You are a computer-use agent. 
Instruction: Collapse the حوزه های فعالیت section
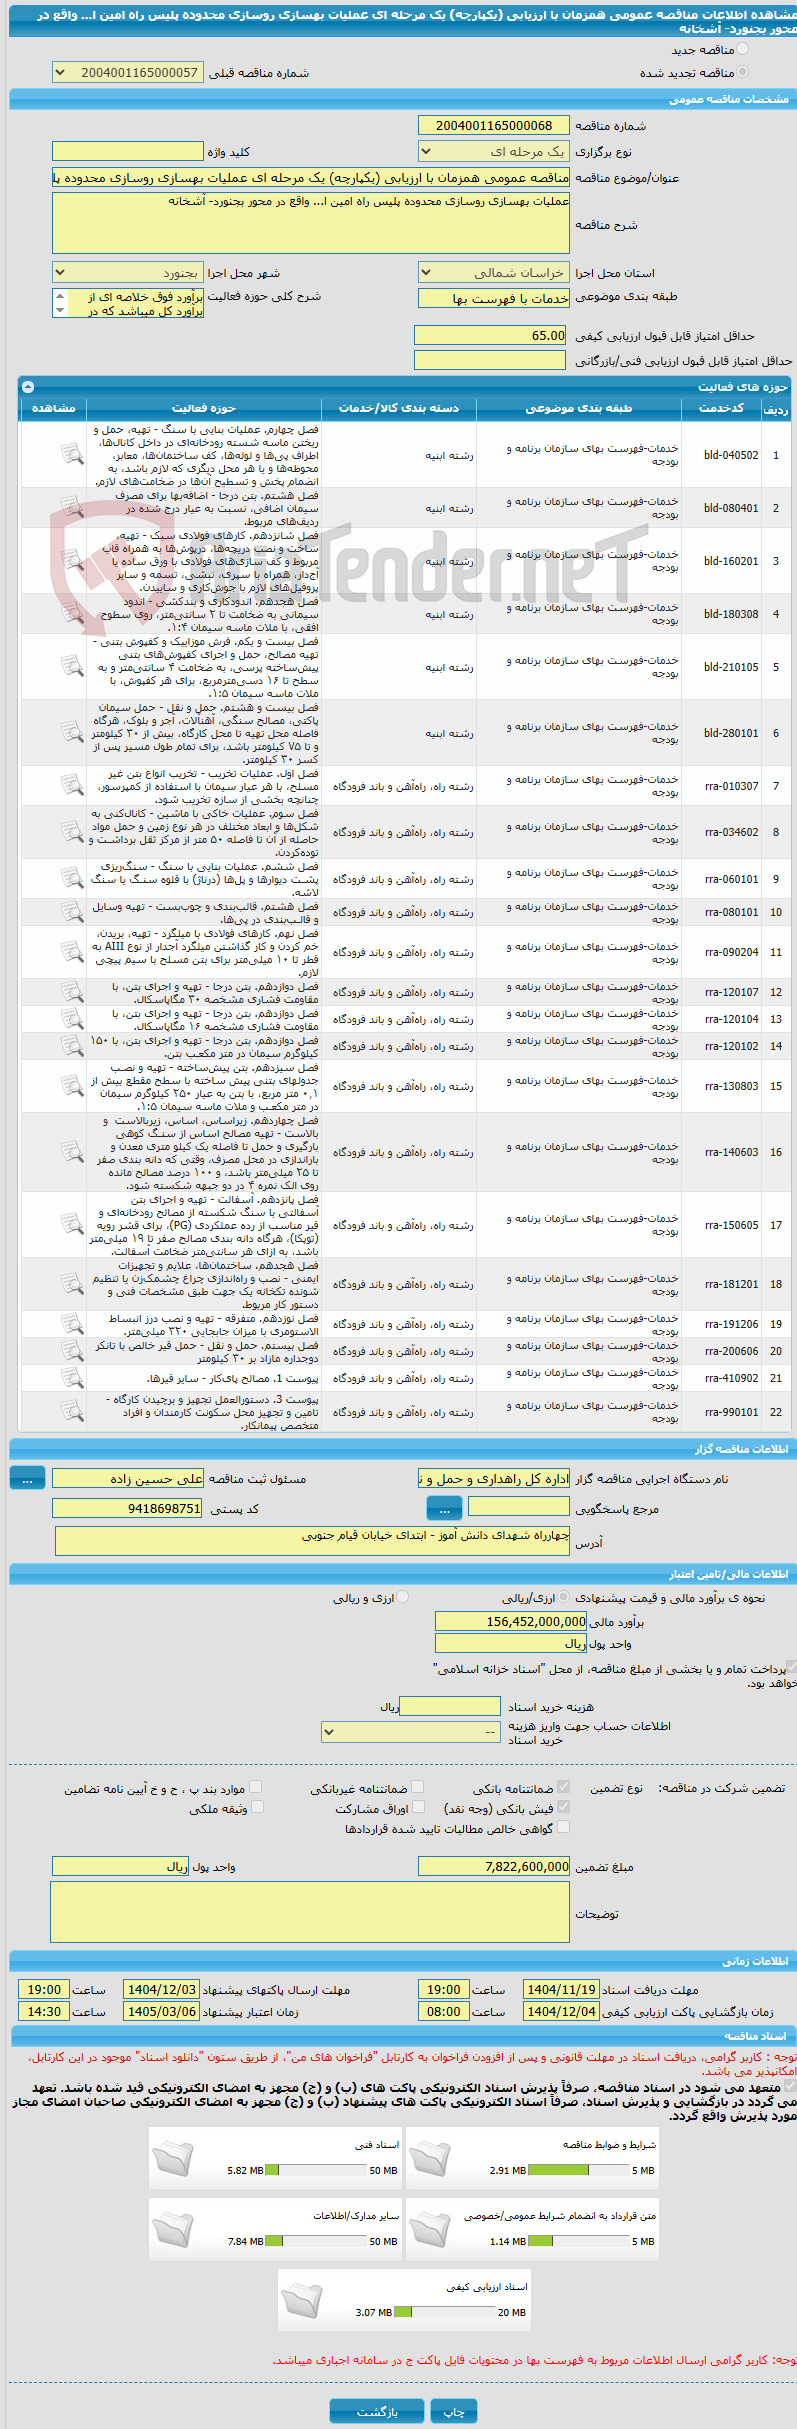pyautogui.click(x=28, y=386)
